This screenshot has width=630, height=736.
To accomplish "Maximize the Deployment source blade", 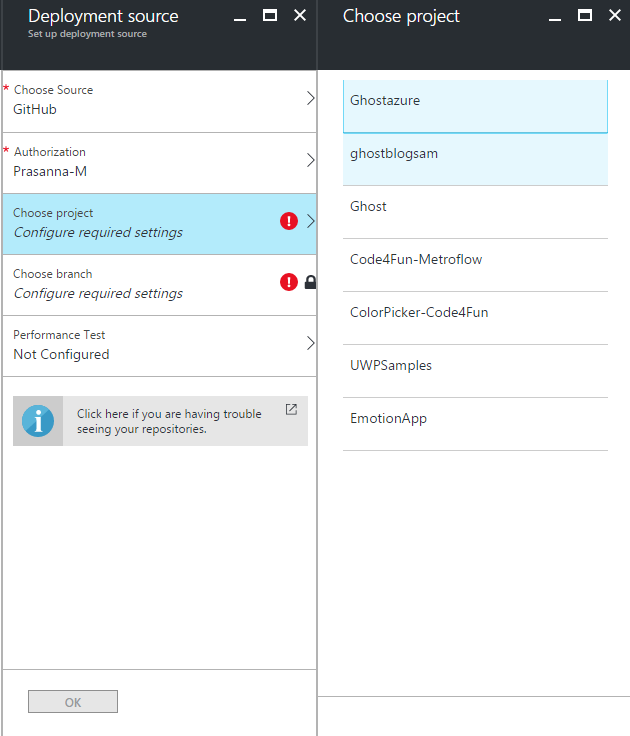I will (x=270, y=15).
